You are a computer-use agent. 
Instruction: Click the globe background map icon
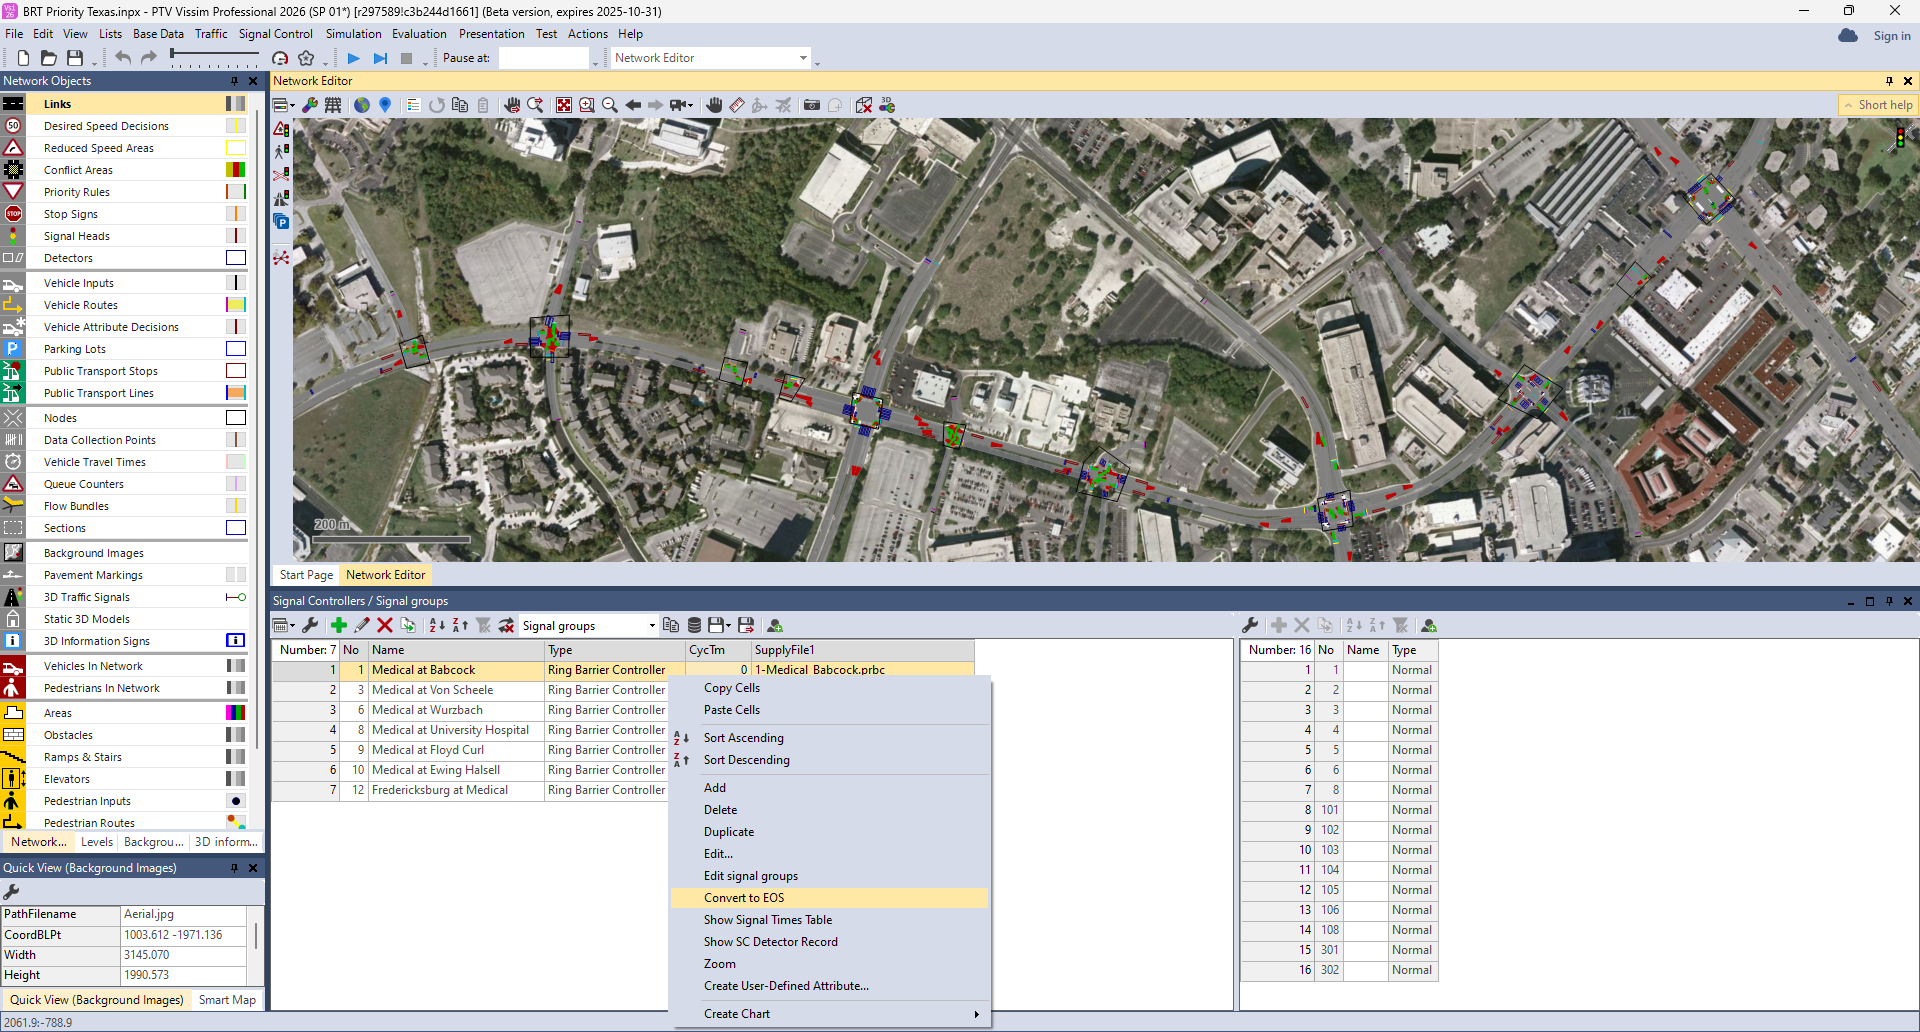[362, 105]
